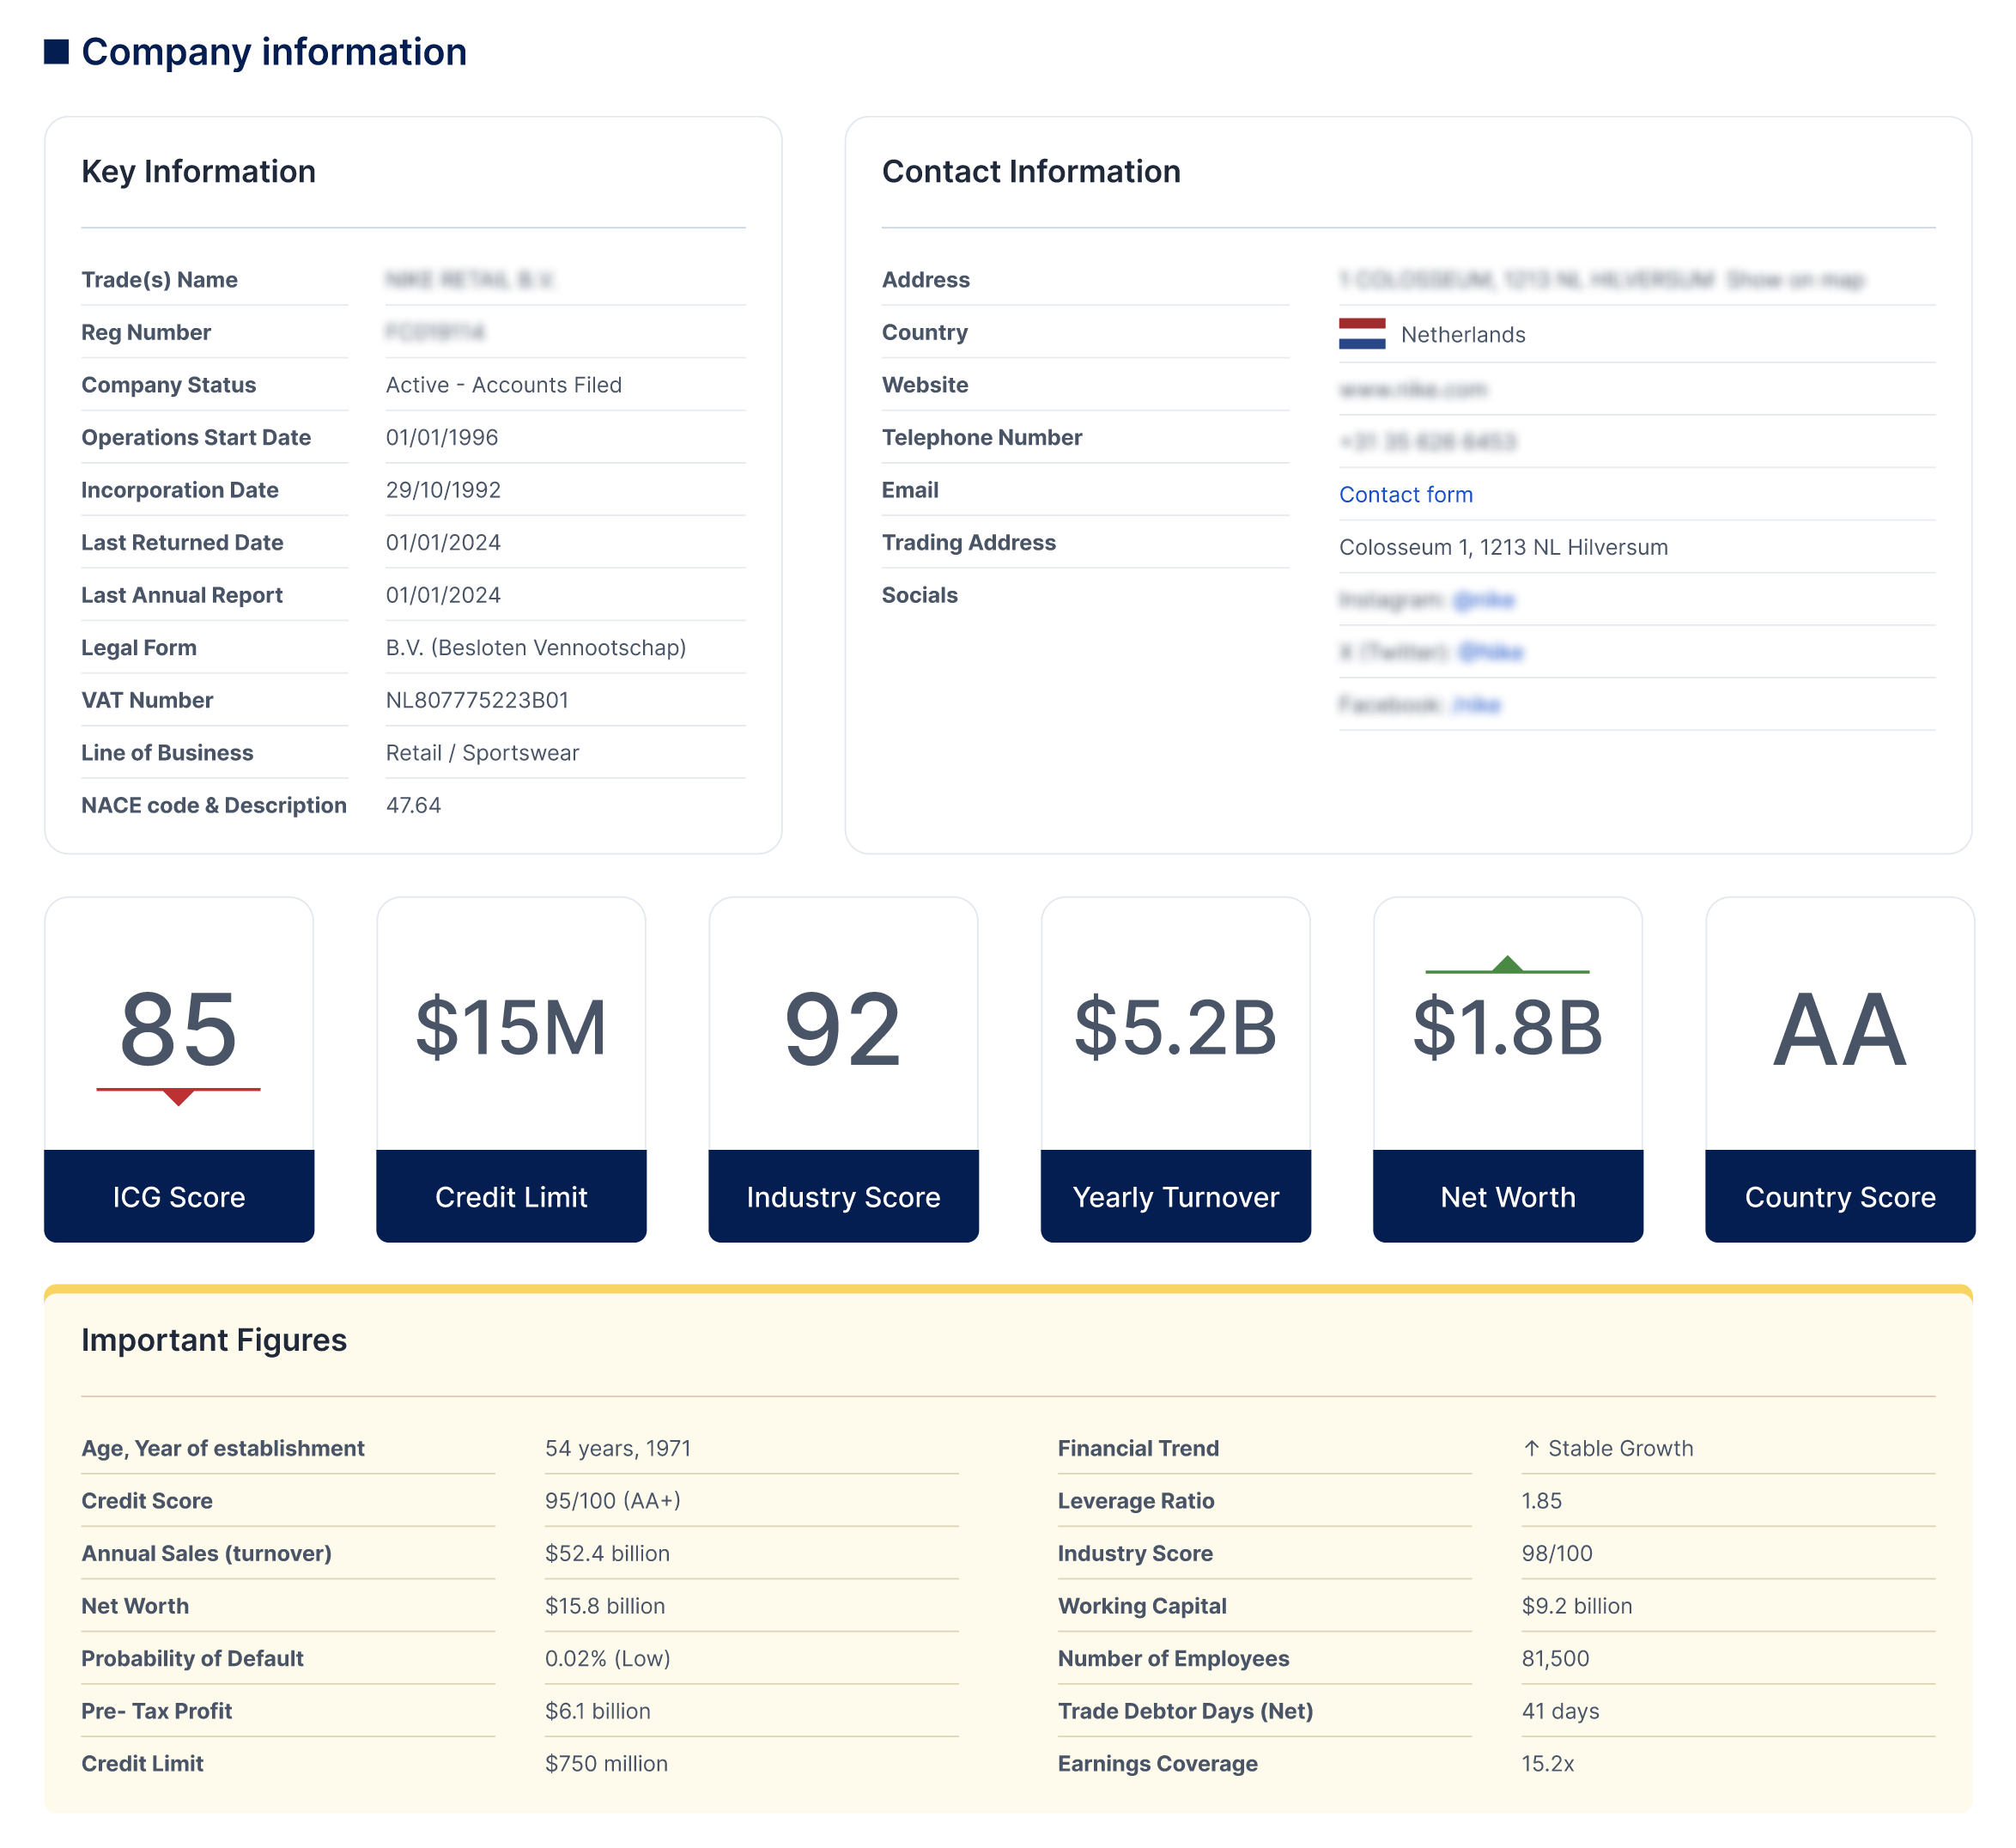Click the VAT number NL807775223B01
Image resolution: width=2016 pixels, height=1848 pixels.
pyautogui.click(x=477, y=700)
